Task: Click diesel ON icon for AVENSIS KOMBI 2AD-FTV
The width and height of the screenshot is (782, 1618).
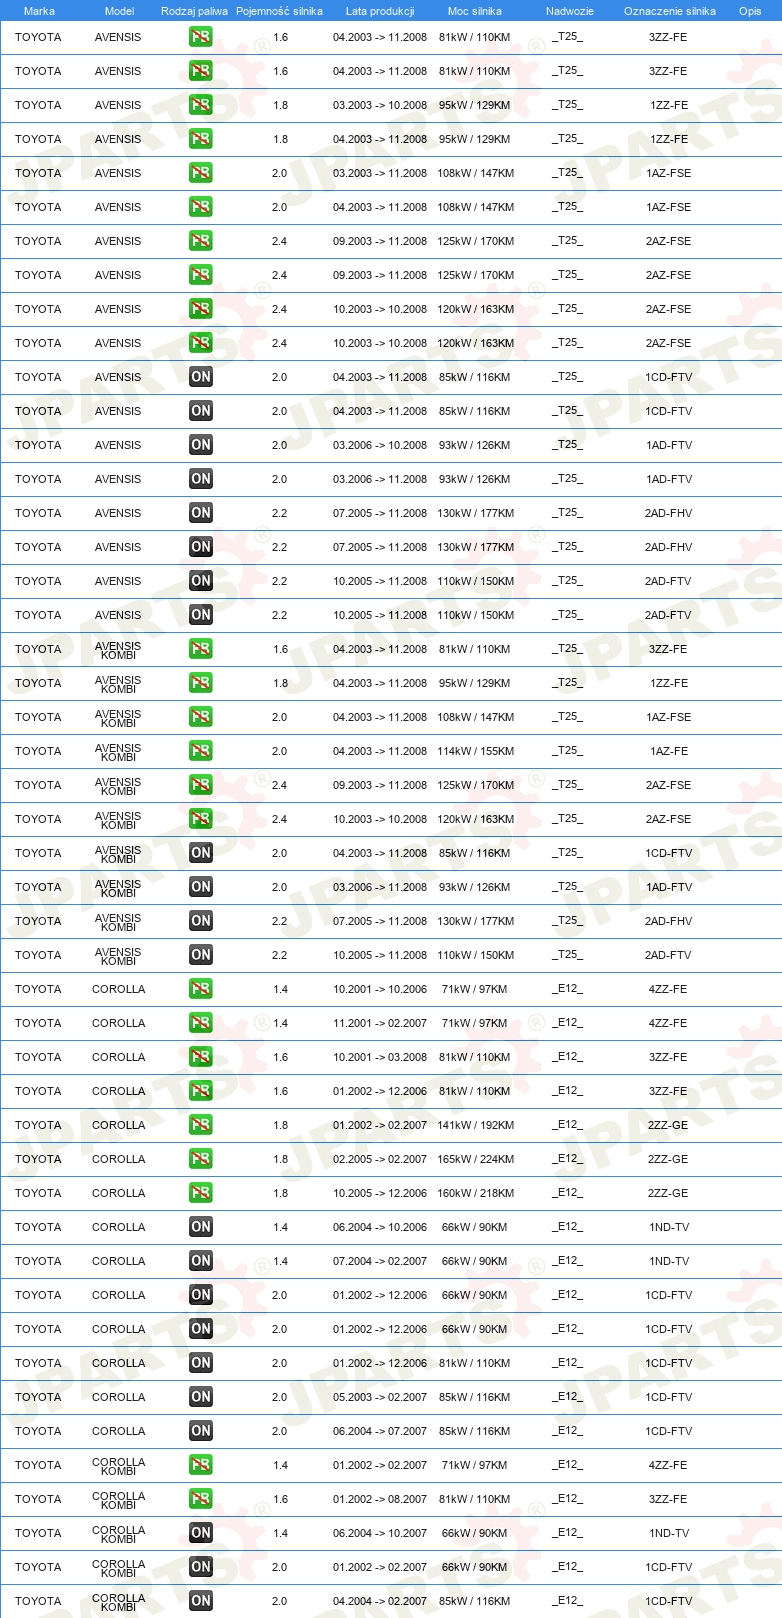Action: pos(201,955)
